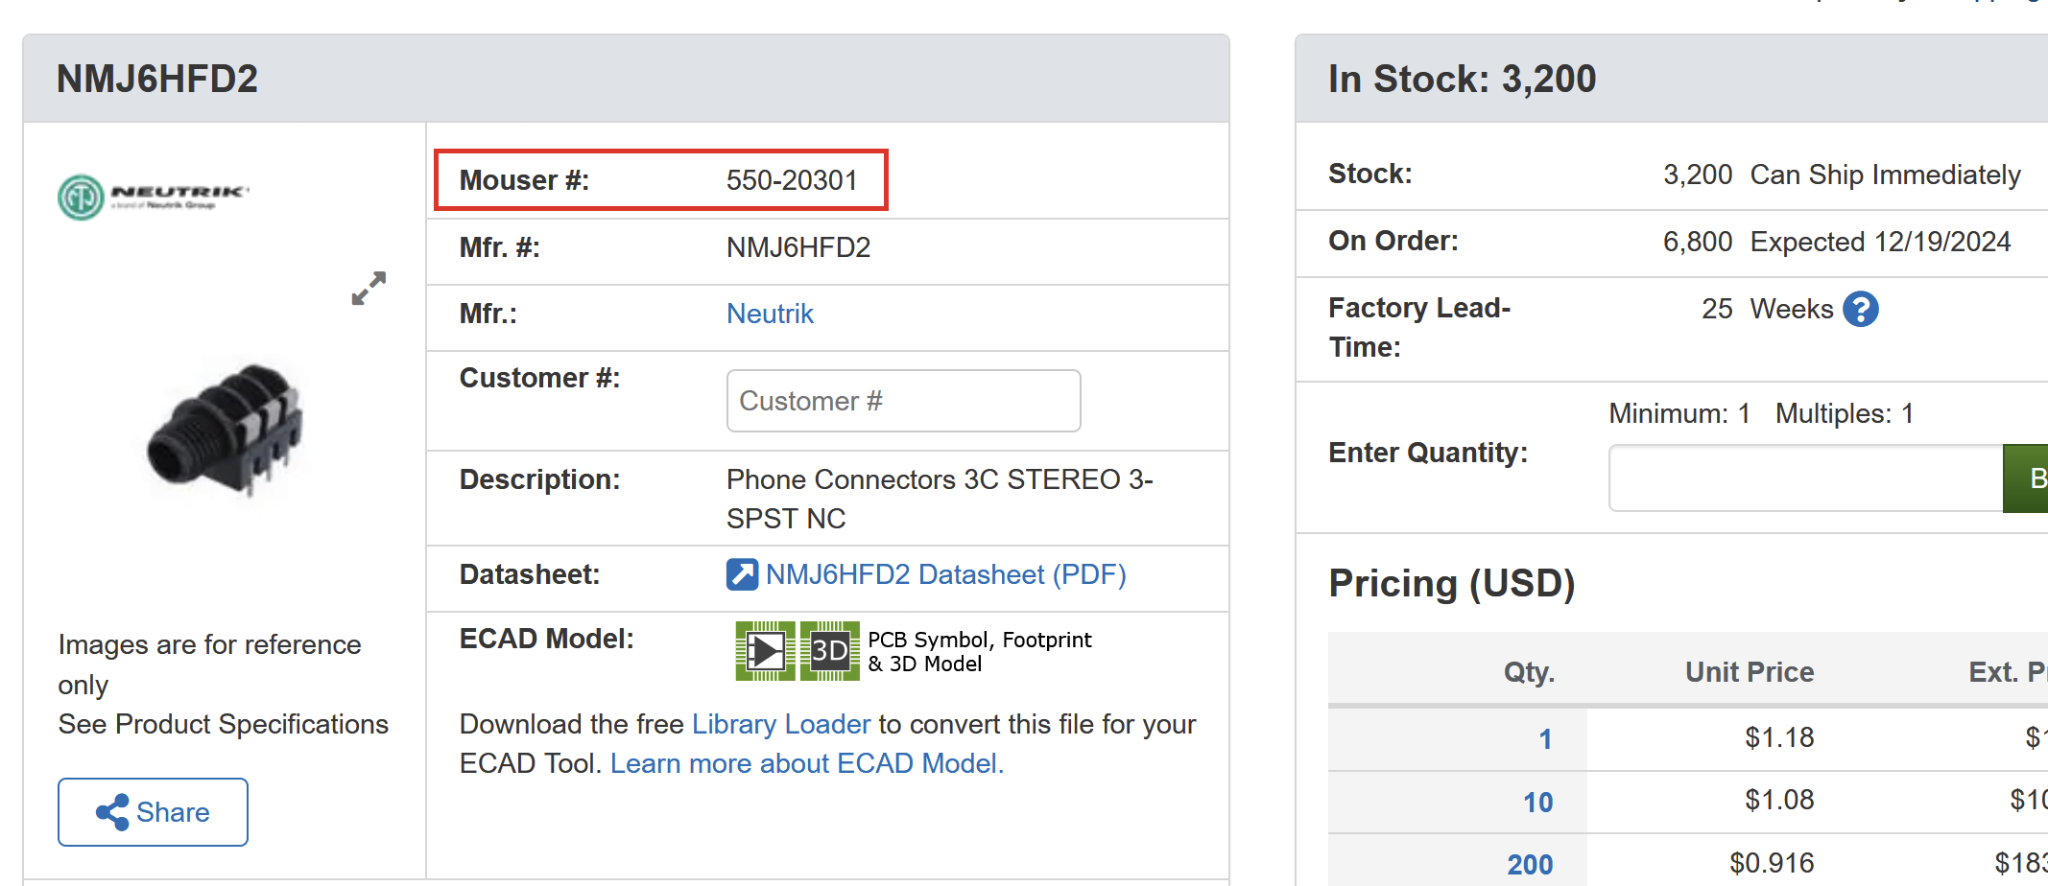Click the green Buy button beside quantity

point(2025,478)
